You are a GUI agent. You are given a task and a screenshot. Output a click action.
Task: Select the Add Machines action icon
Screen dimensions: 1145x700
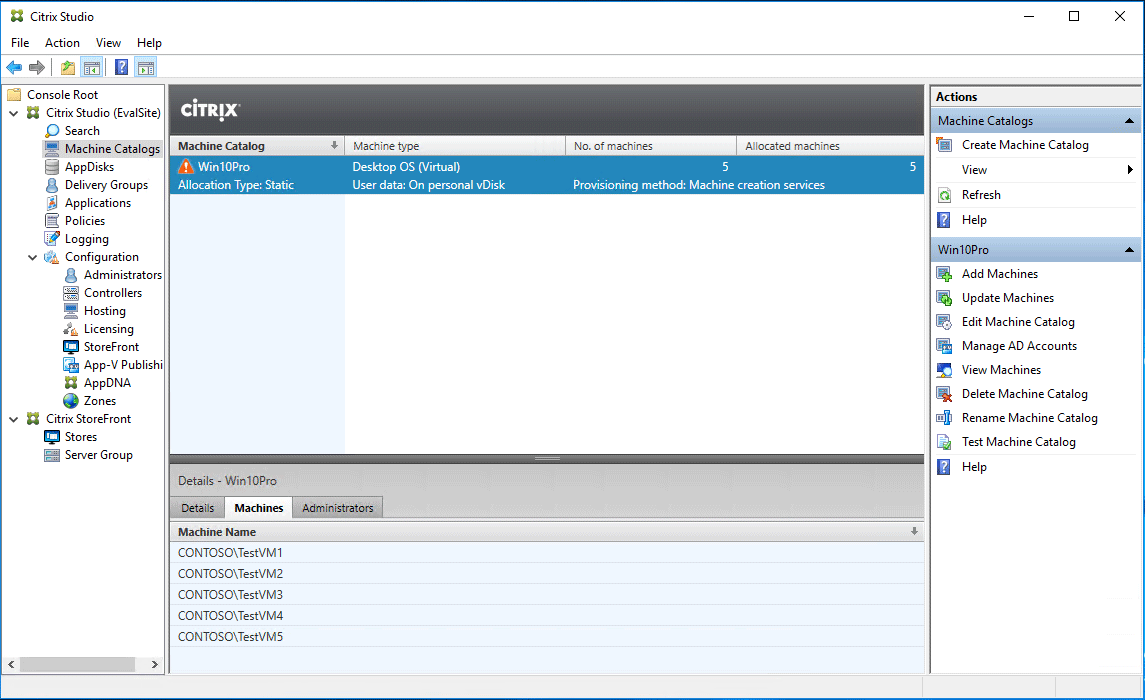click(944, 273)
